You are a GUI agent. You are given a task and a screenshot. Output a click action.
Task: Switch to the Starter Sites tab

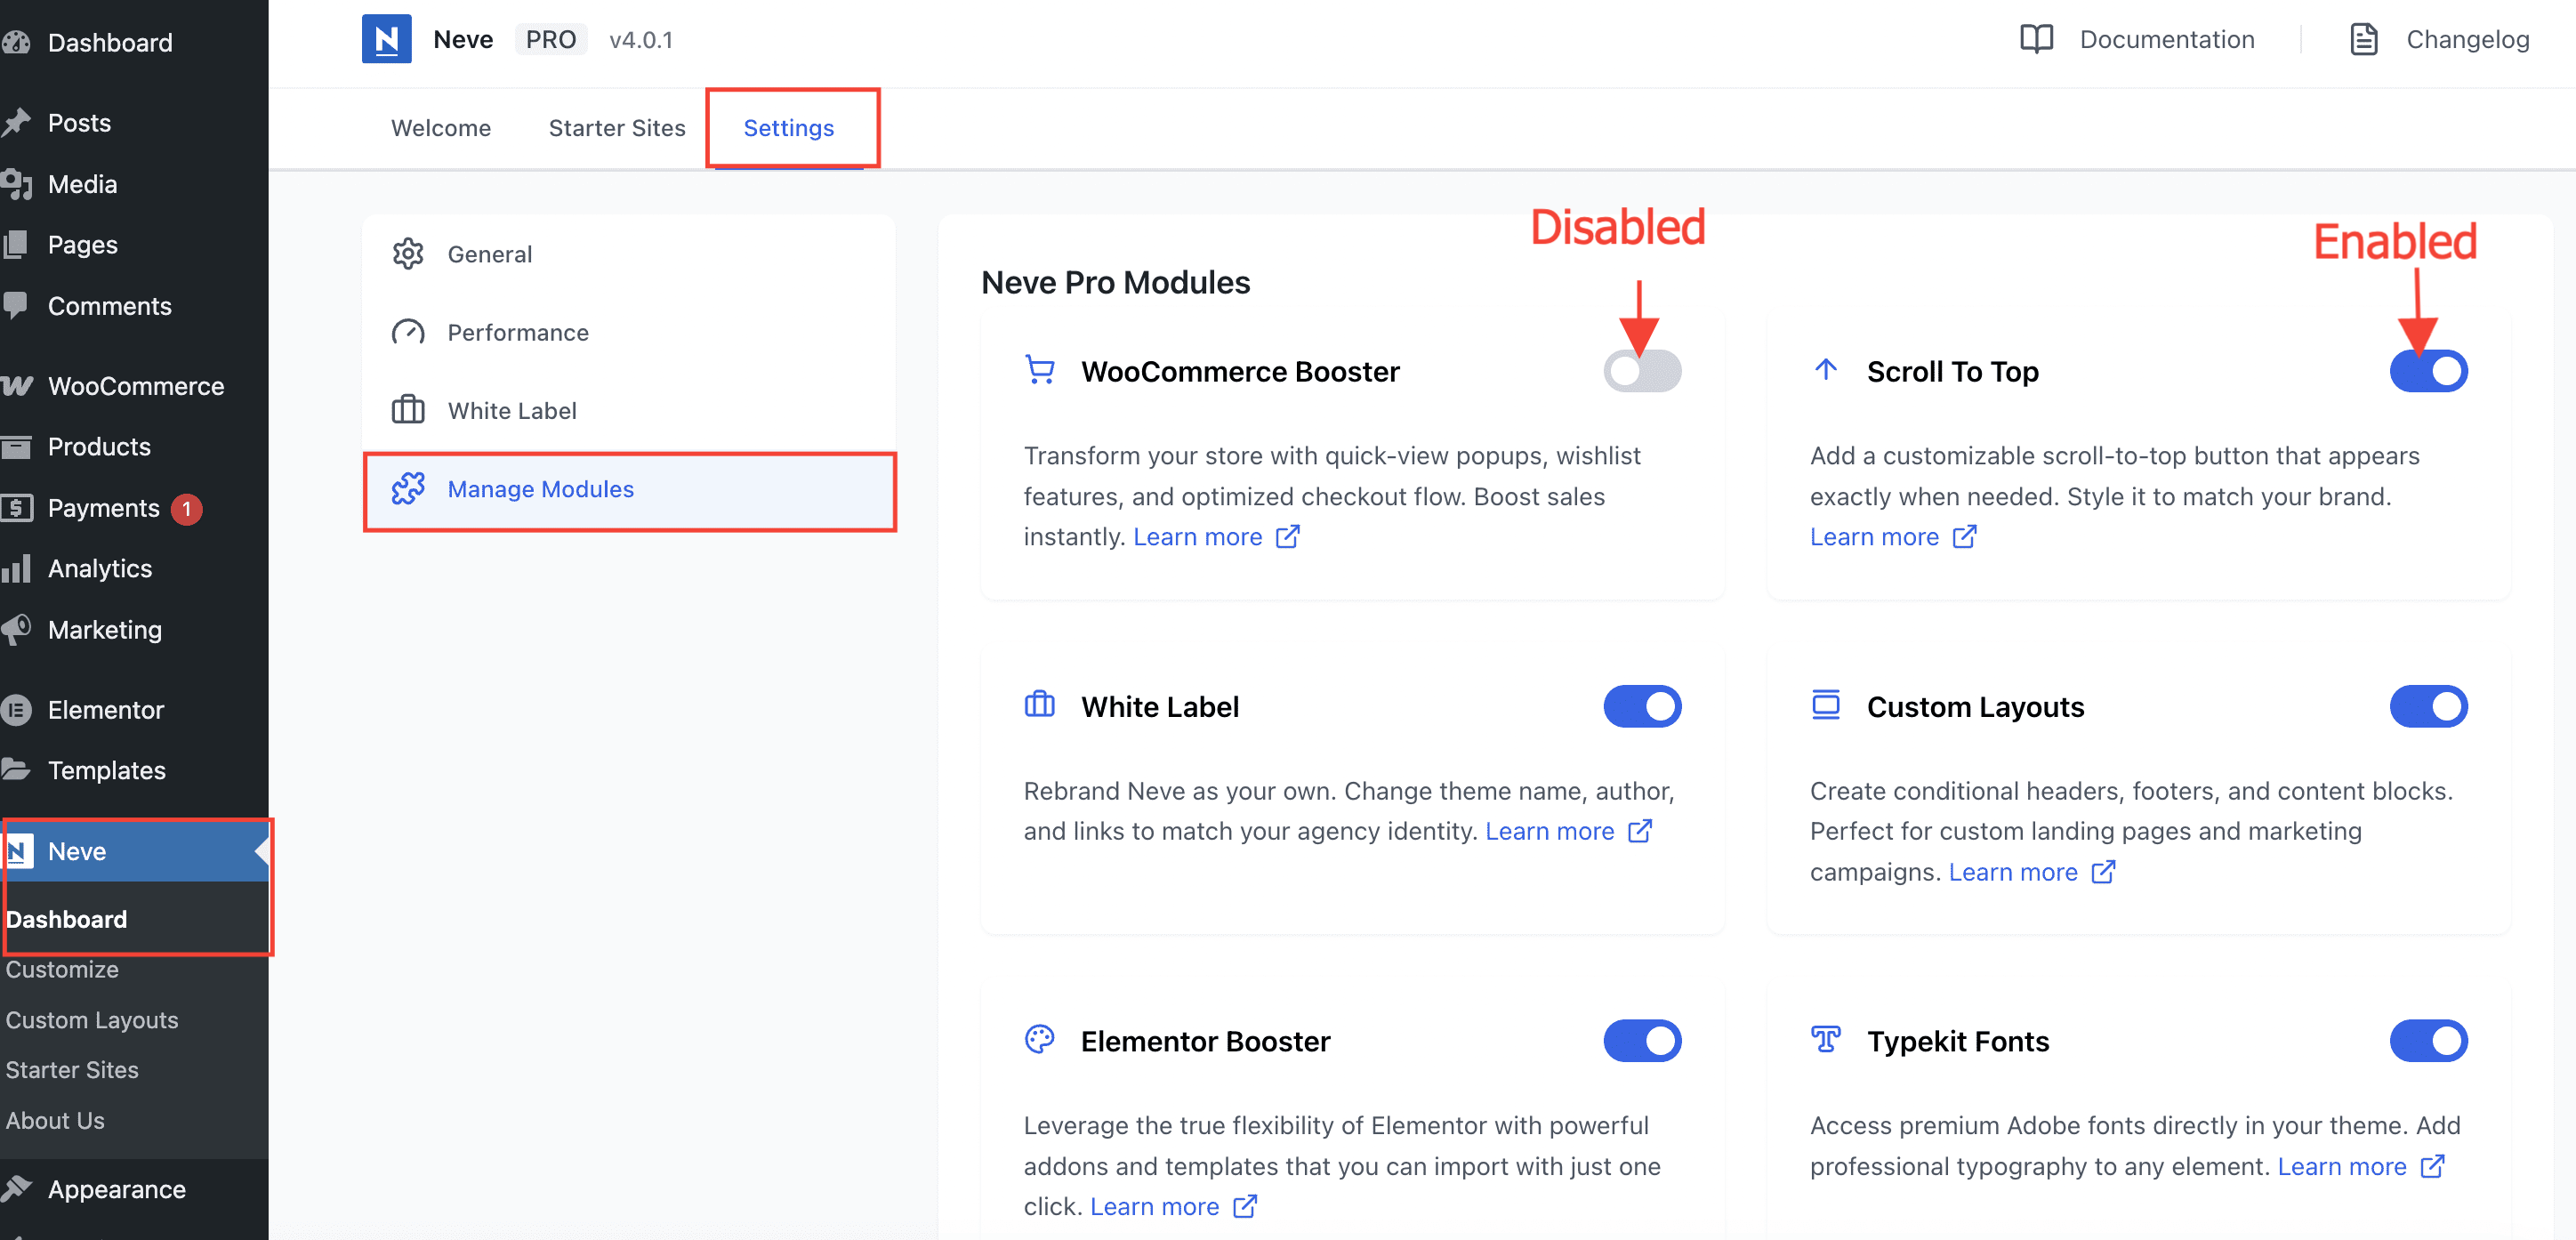pyautogui.click(x=617, y=128)
